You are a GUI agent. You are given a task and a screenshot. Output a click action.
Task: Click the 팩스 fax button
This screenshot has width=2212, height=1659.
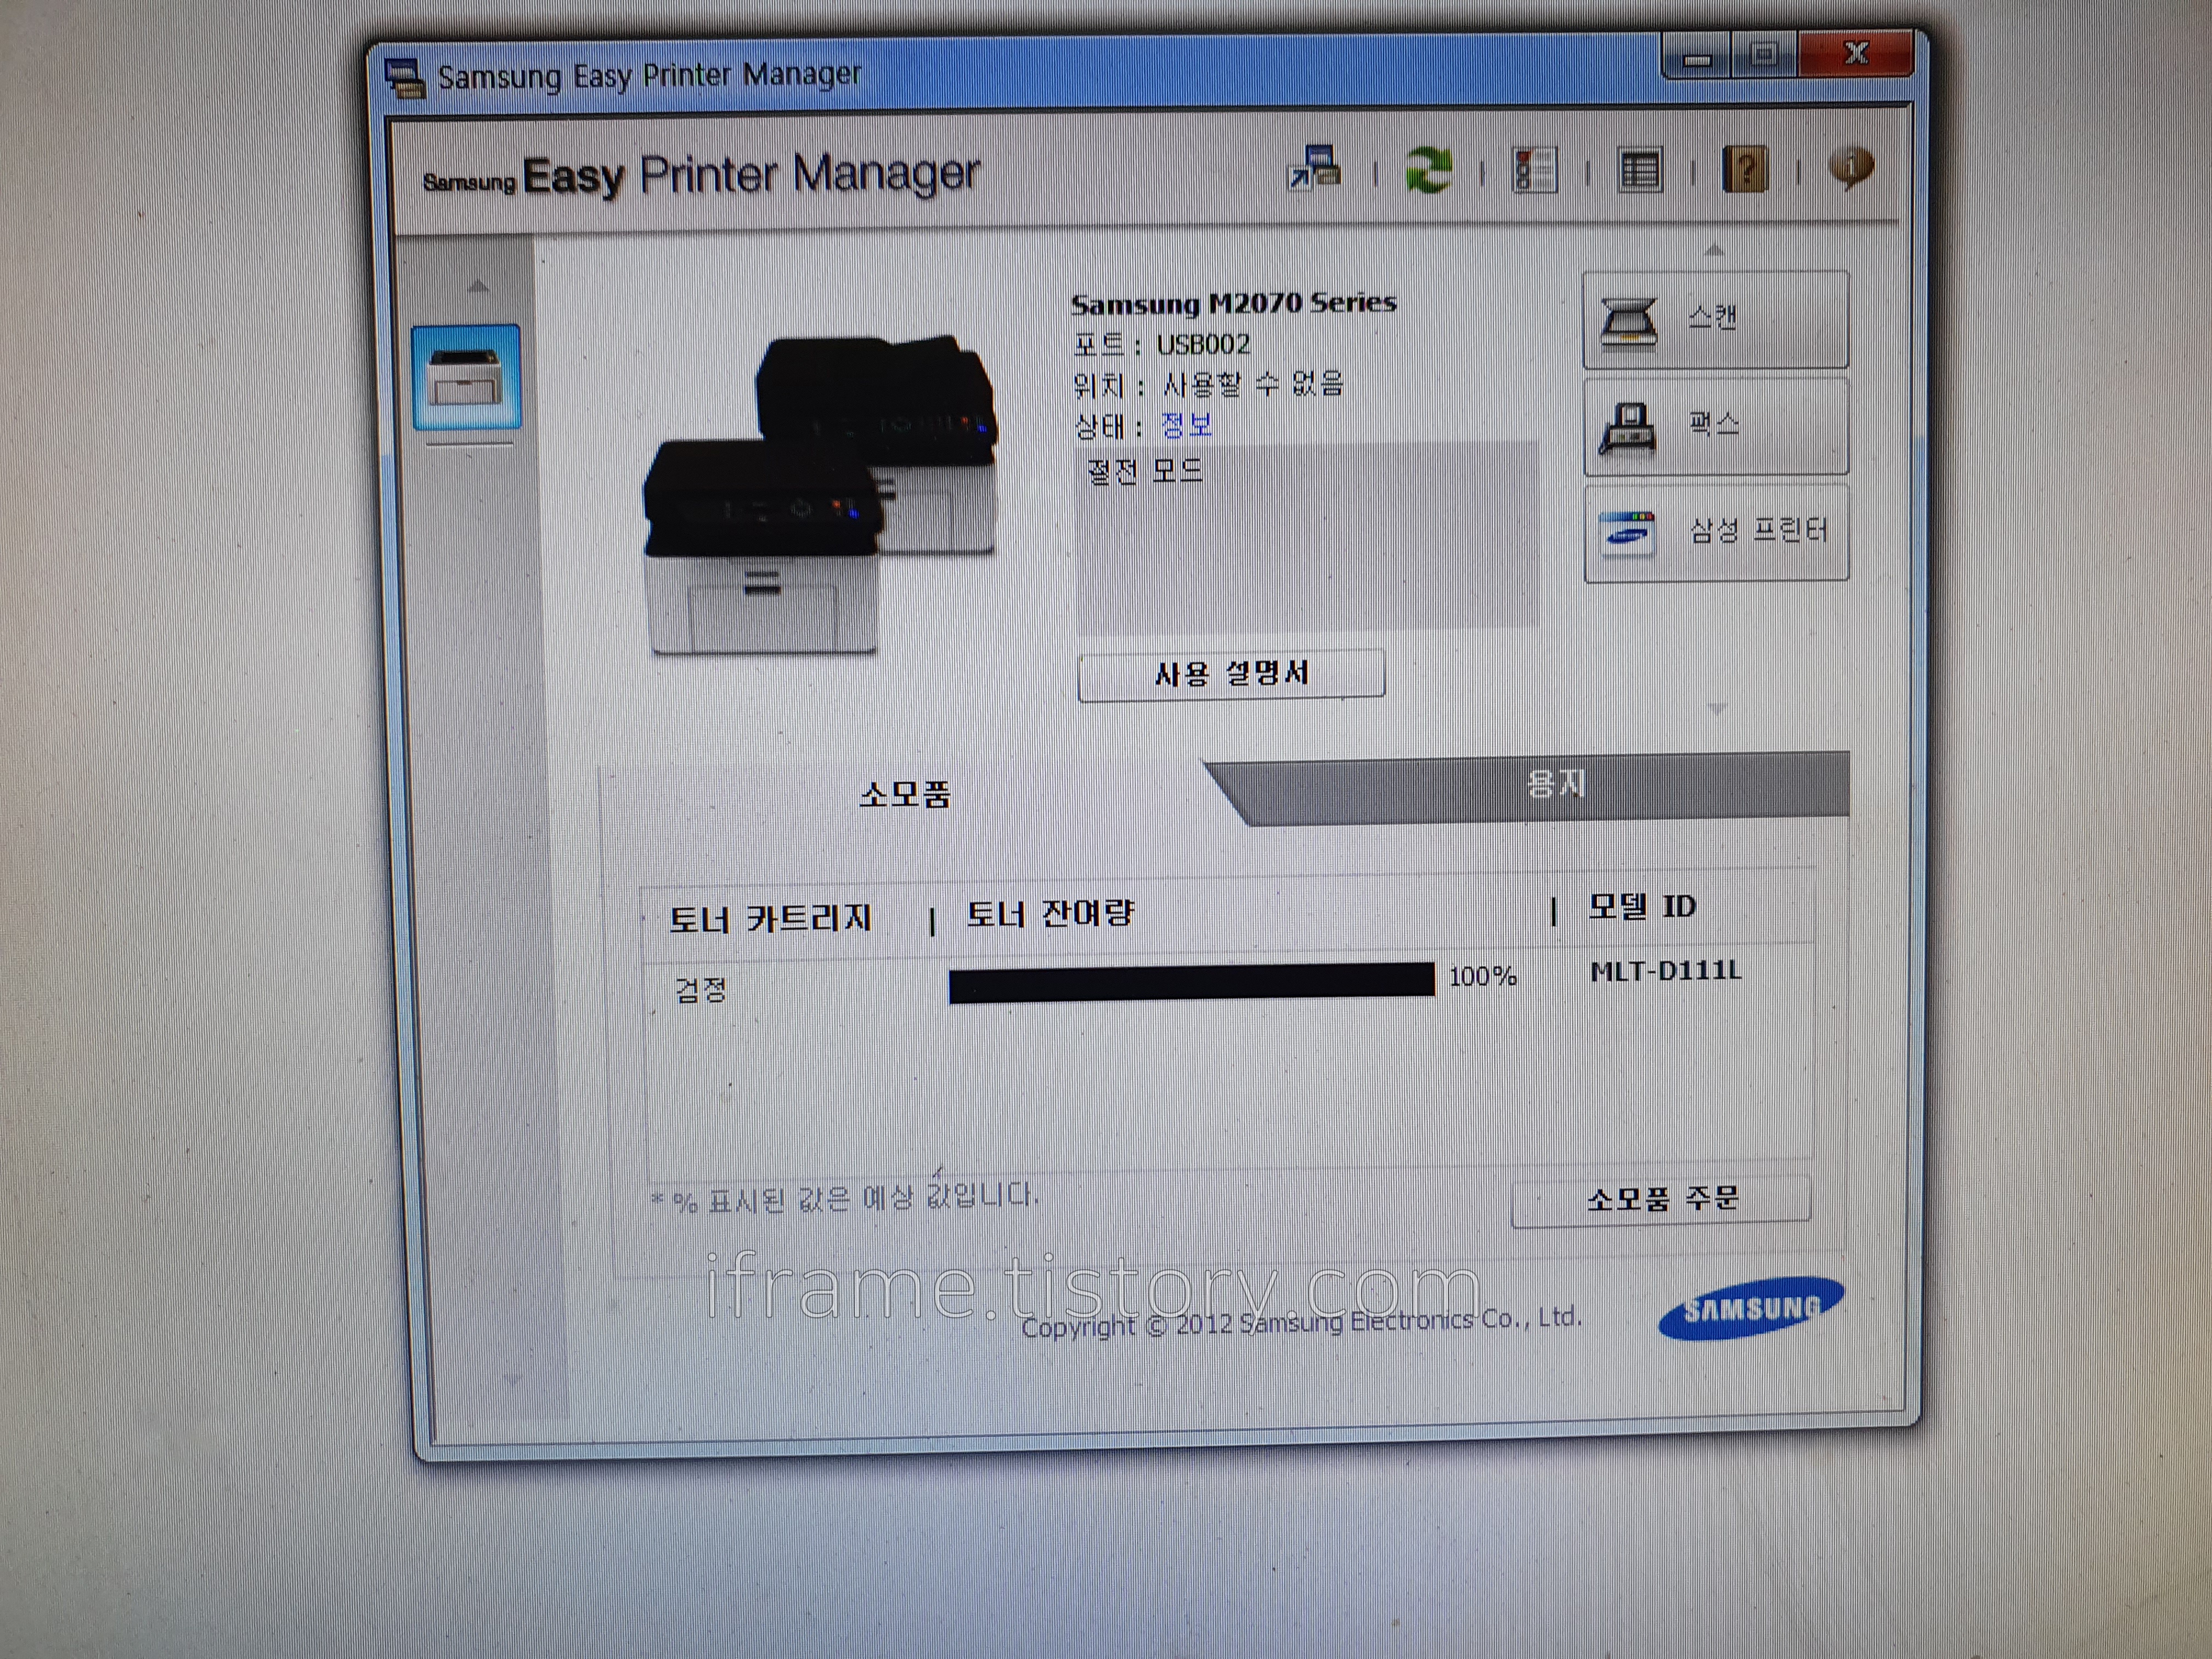click(1715, 426)
